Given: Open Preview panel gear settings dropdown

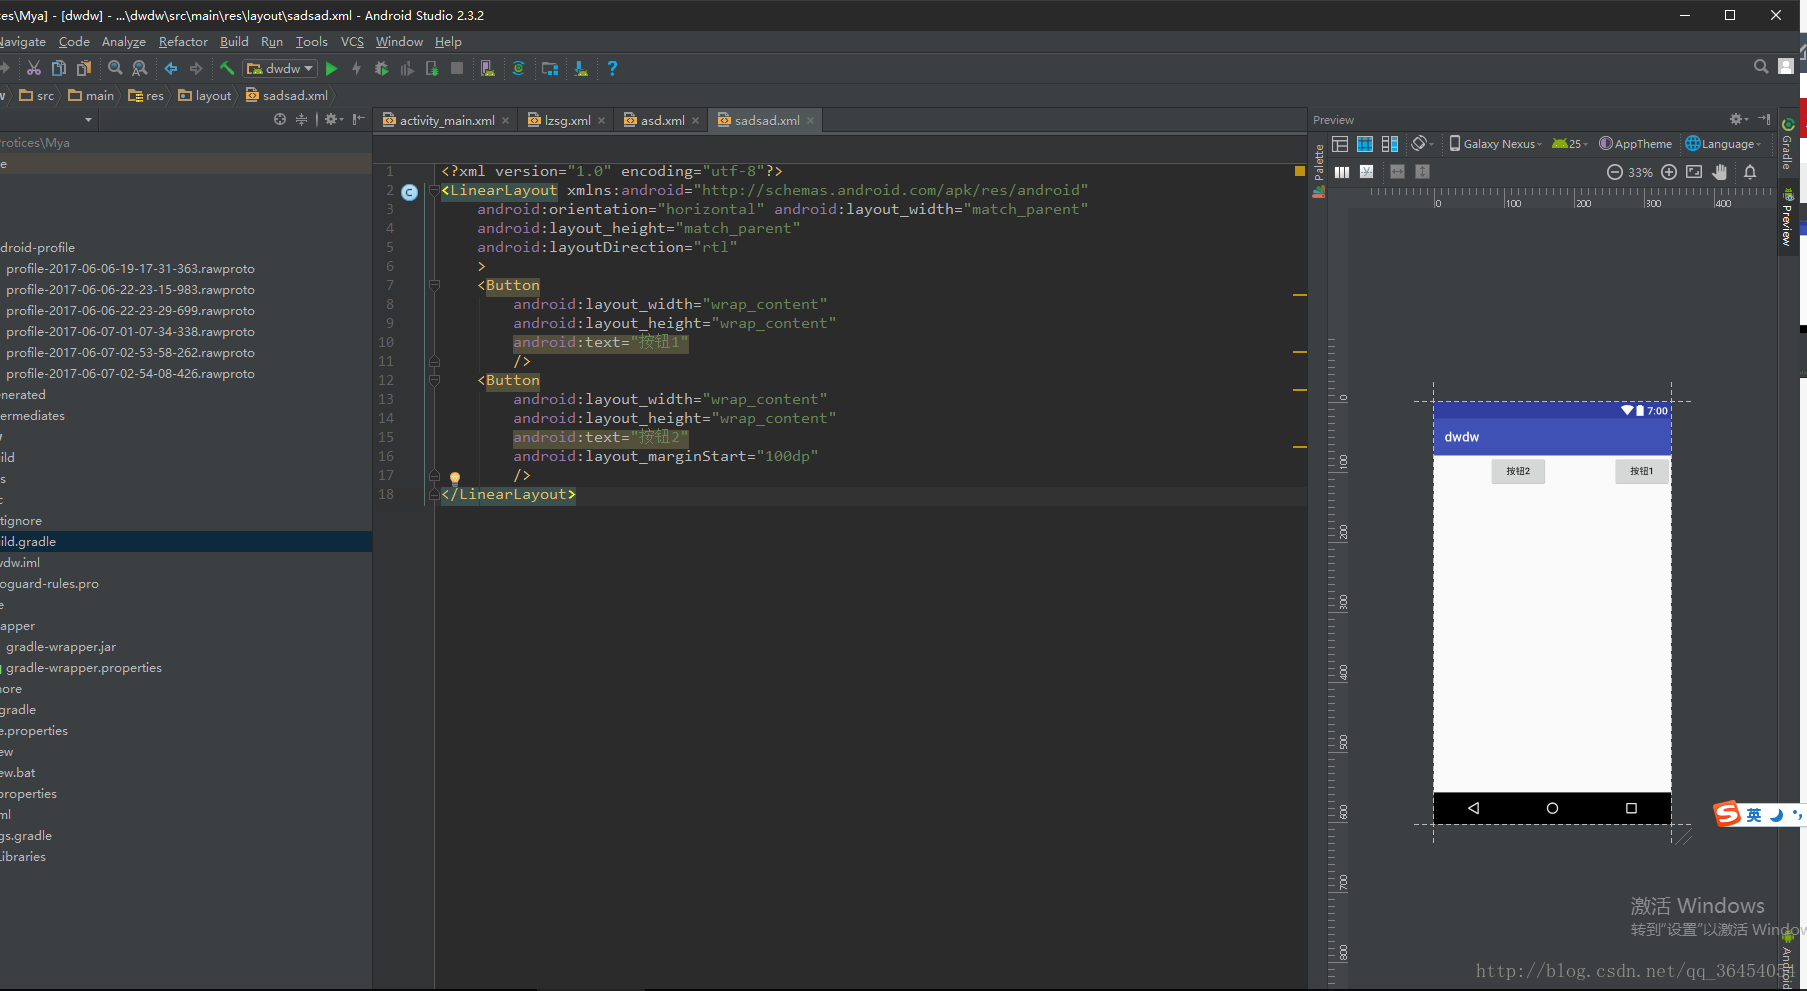Looking at the screenshot, I should coord(1740,119).
